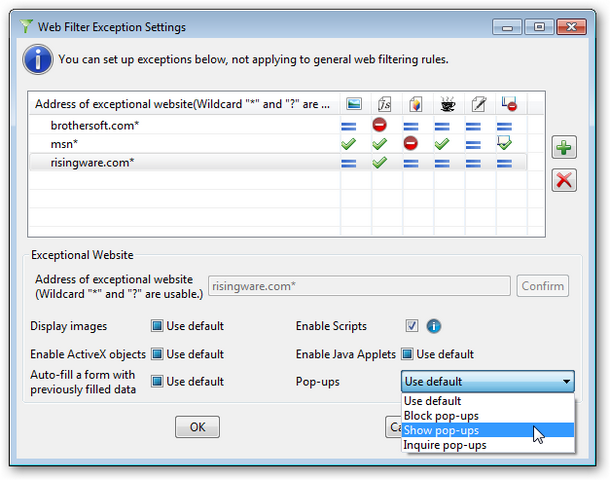
Task: Click the images column header icon
Action: click(x=353, y=103)
